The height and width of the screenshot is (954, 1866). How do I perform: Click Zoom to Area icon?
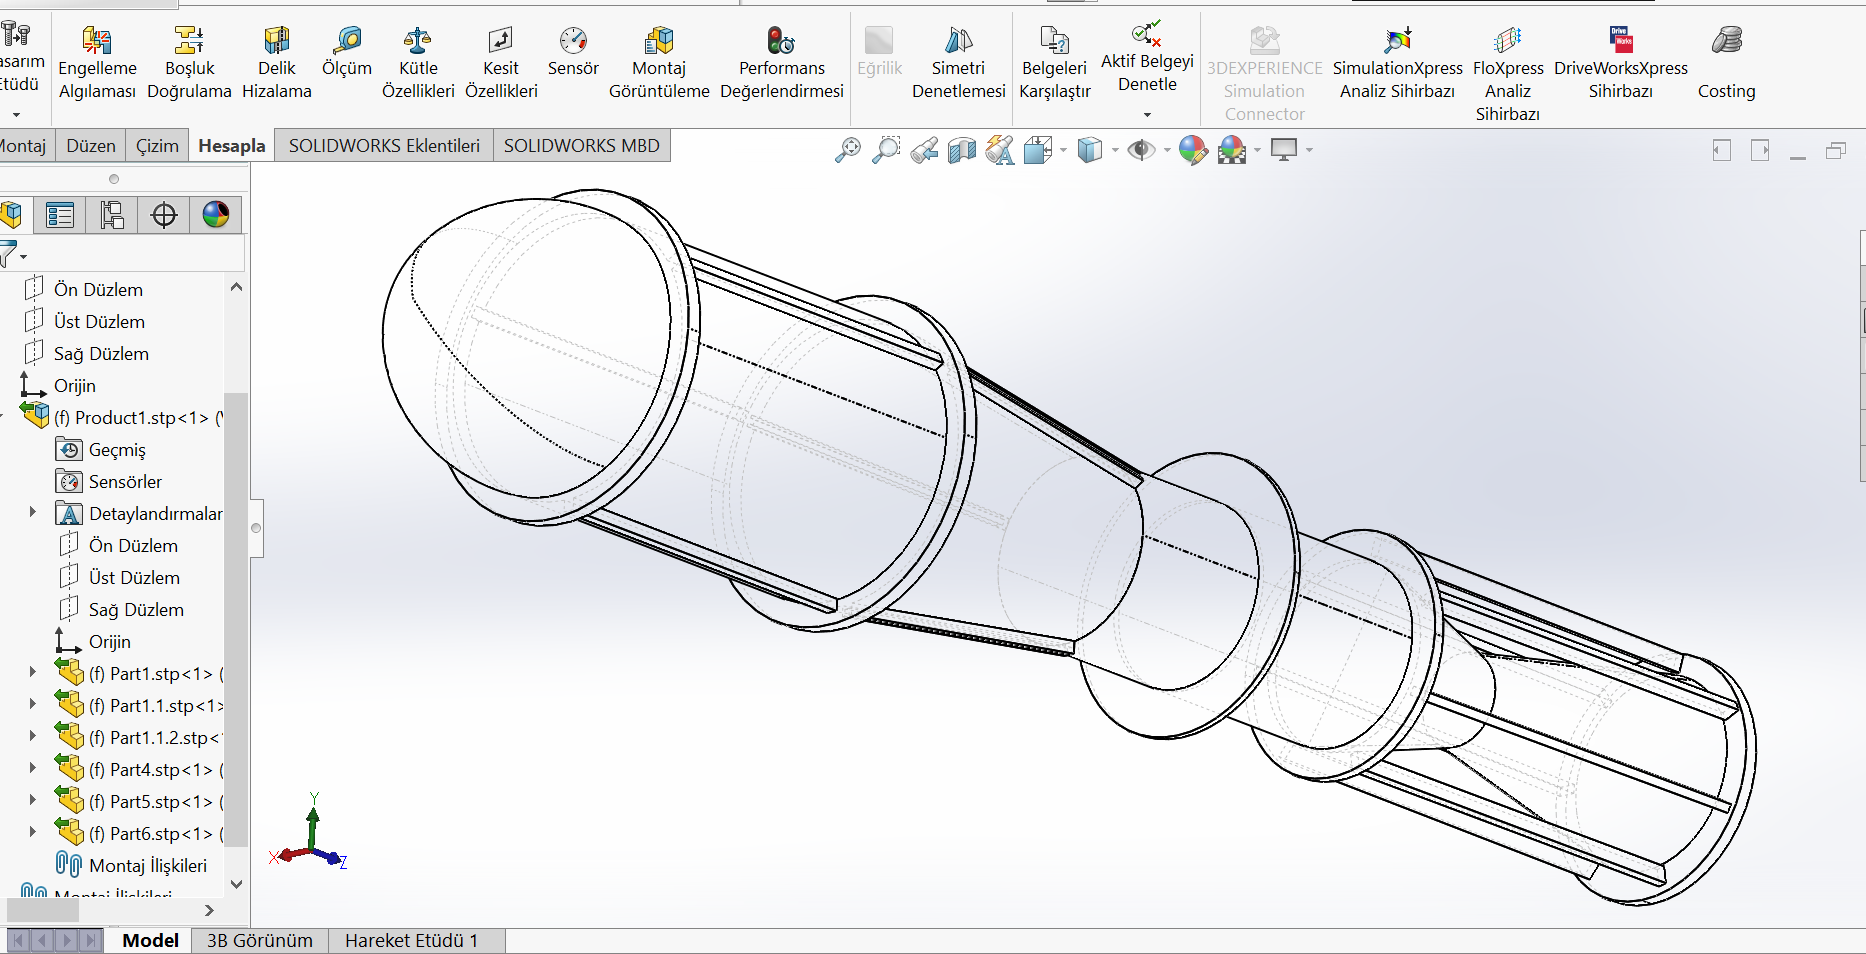click(886, 150)
